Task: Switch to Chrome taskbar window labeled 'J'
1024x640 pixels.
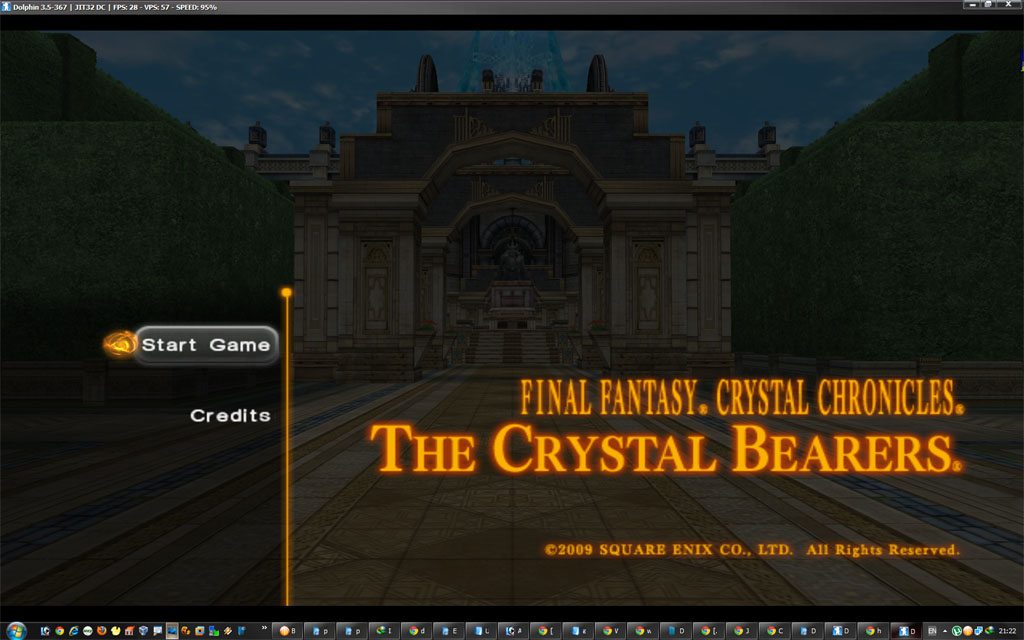Action: tap(741, 631)
